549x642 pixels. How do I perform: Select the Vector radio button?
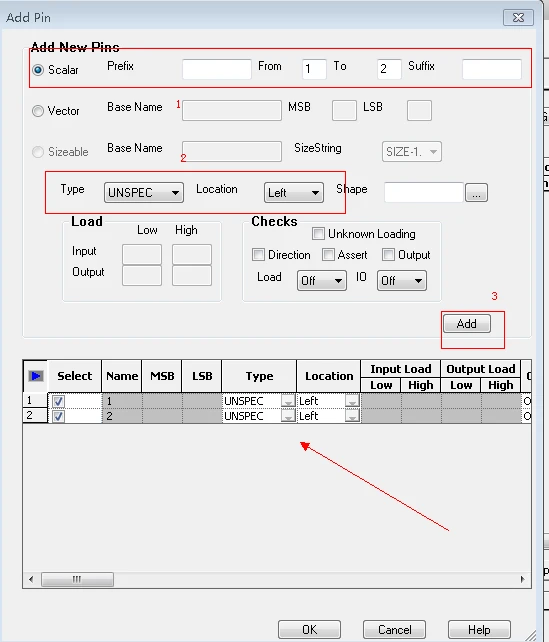[38, 111]
